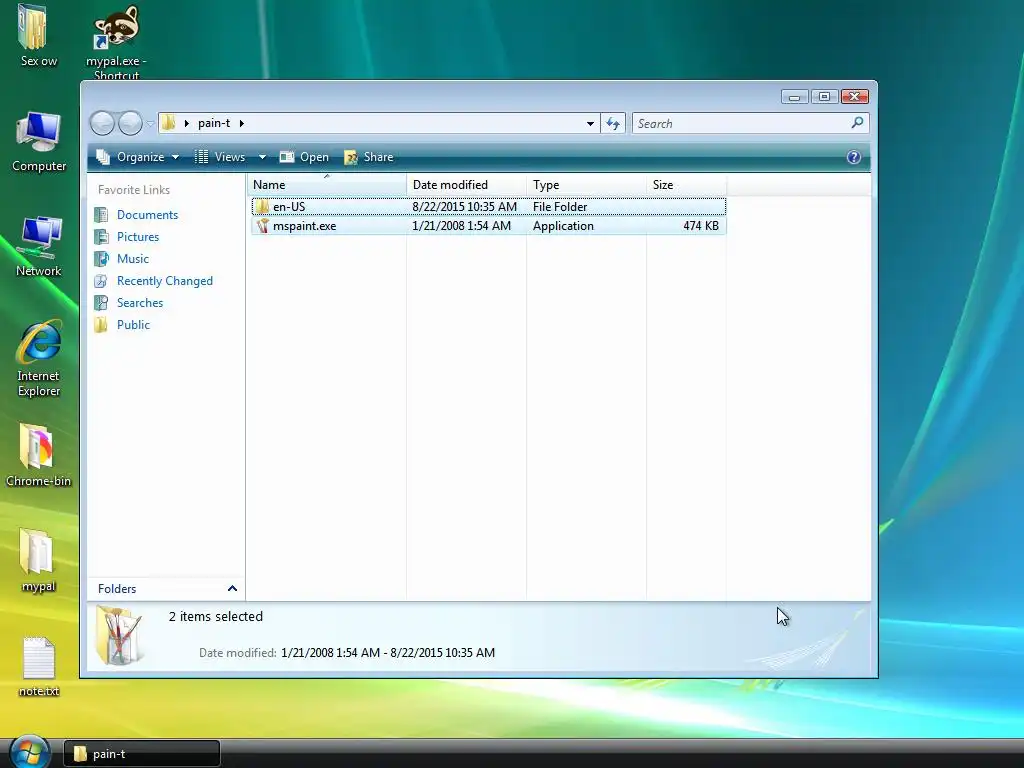Click the pain-t breadcrumb segment
Screen dimensions: 1024x768
tap(214, 123)
